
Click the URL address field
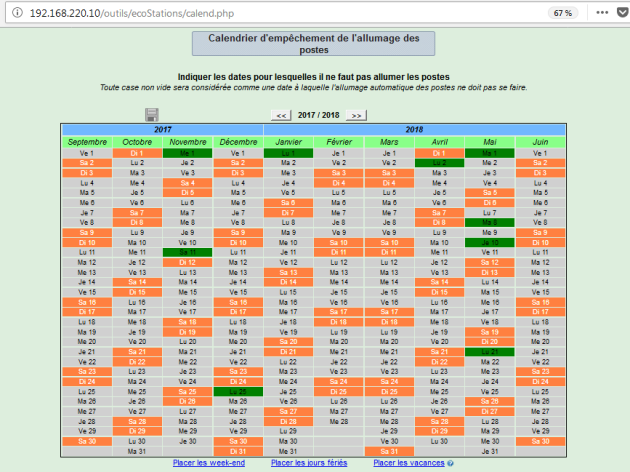pyautogui.click(x=250, y=13)
